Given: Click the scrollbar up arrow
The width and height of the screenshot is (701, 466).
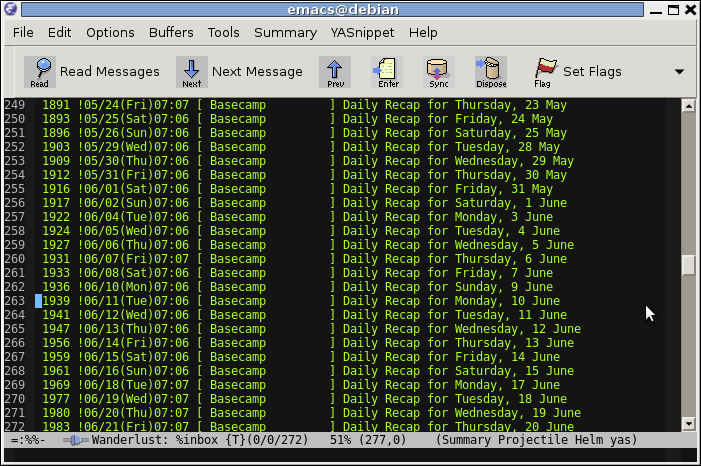Looking at the screenshot, I should coord(688,106).
